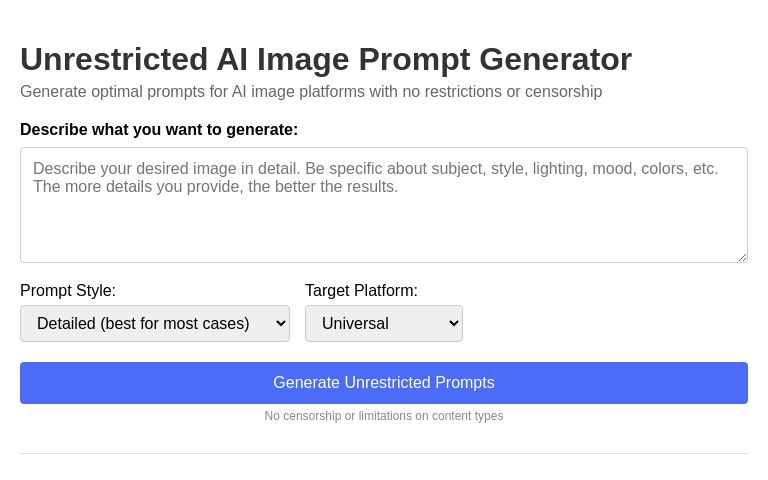The image size is (768, 480).
Task: Click the 'The more details you provide' placeholder line
Action: coord(215,187)
